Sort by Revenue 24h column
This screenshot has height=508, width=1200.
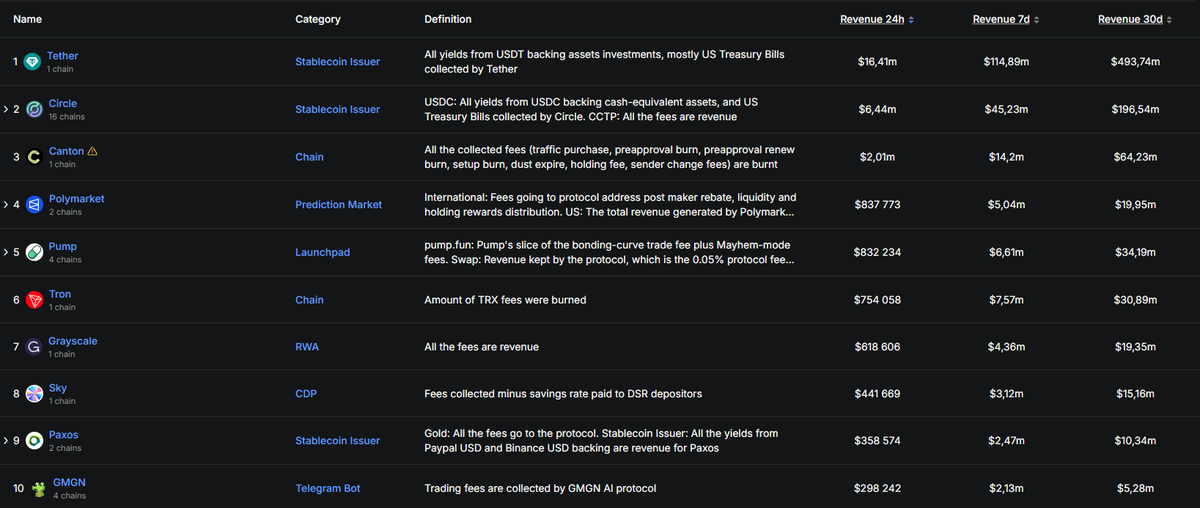point(876,19)
